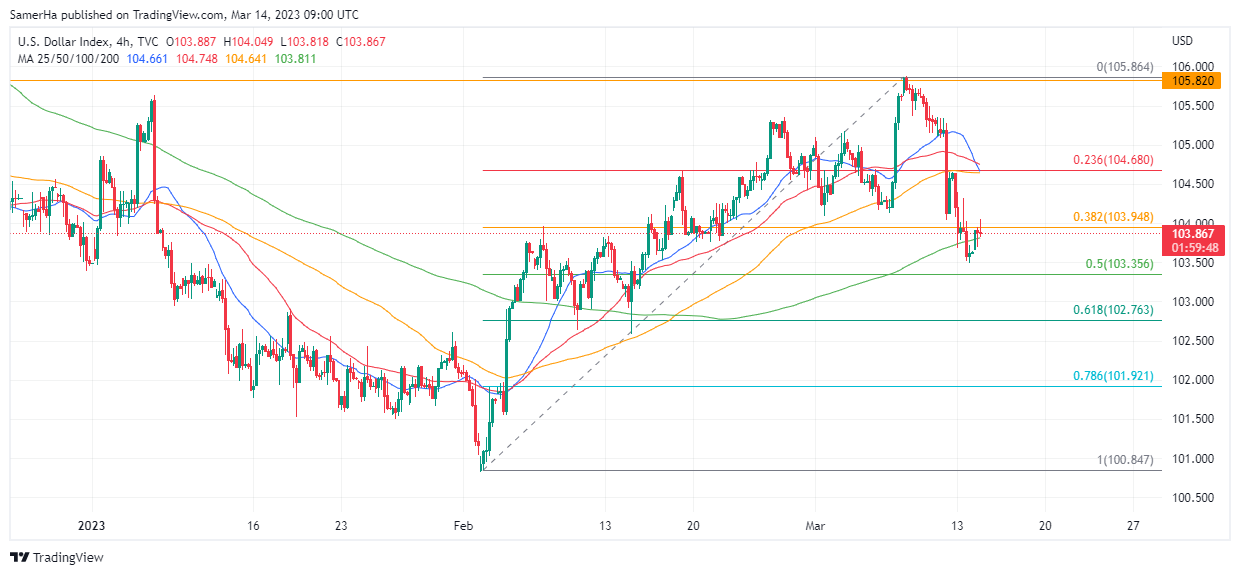Click the Feb marker on time axis

pos(462,525)
